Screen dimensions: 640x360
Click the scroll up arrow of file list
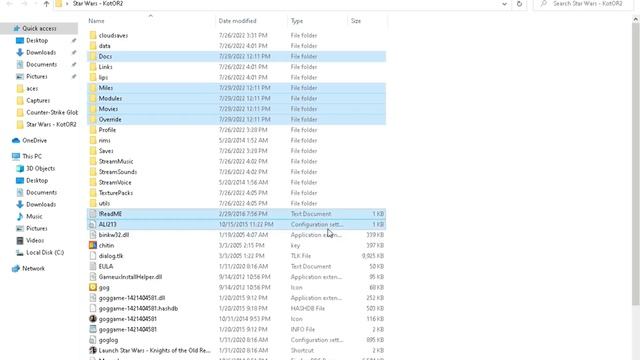pyautogui.click(x=636, y=19)
